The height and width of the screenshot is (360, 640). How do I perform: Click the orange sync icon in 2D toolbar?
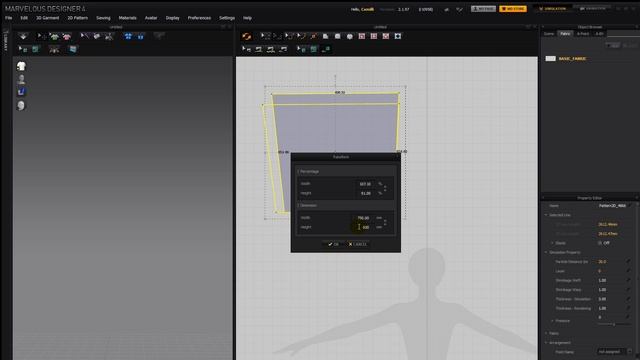tap(246, 36)
